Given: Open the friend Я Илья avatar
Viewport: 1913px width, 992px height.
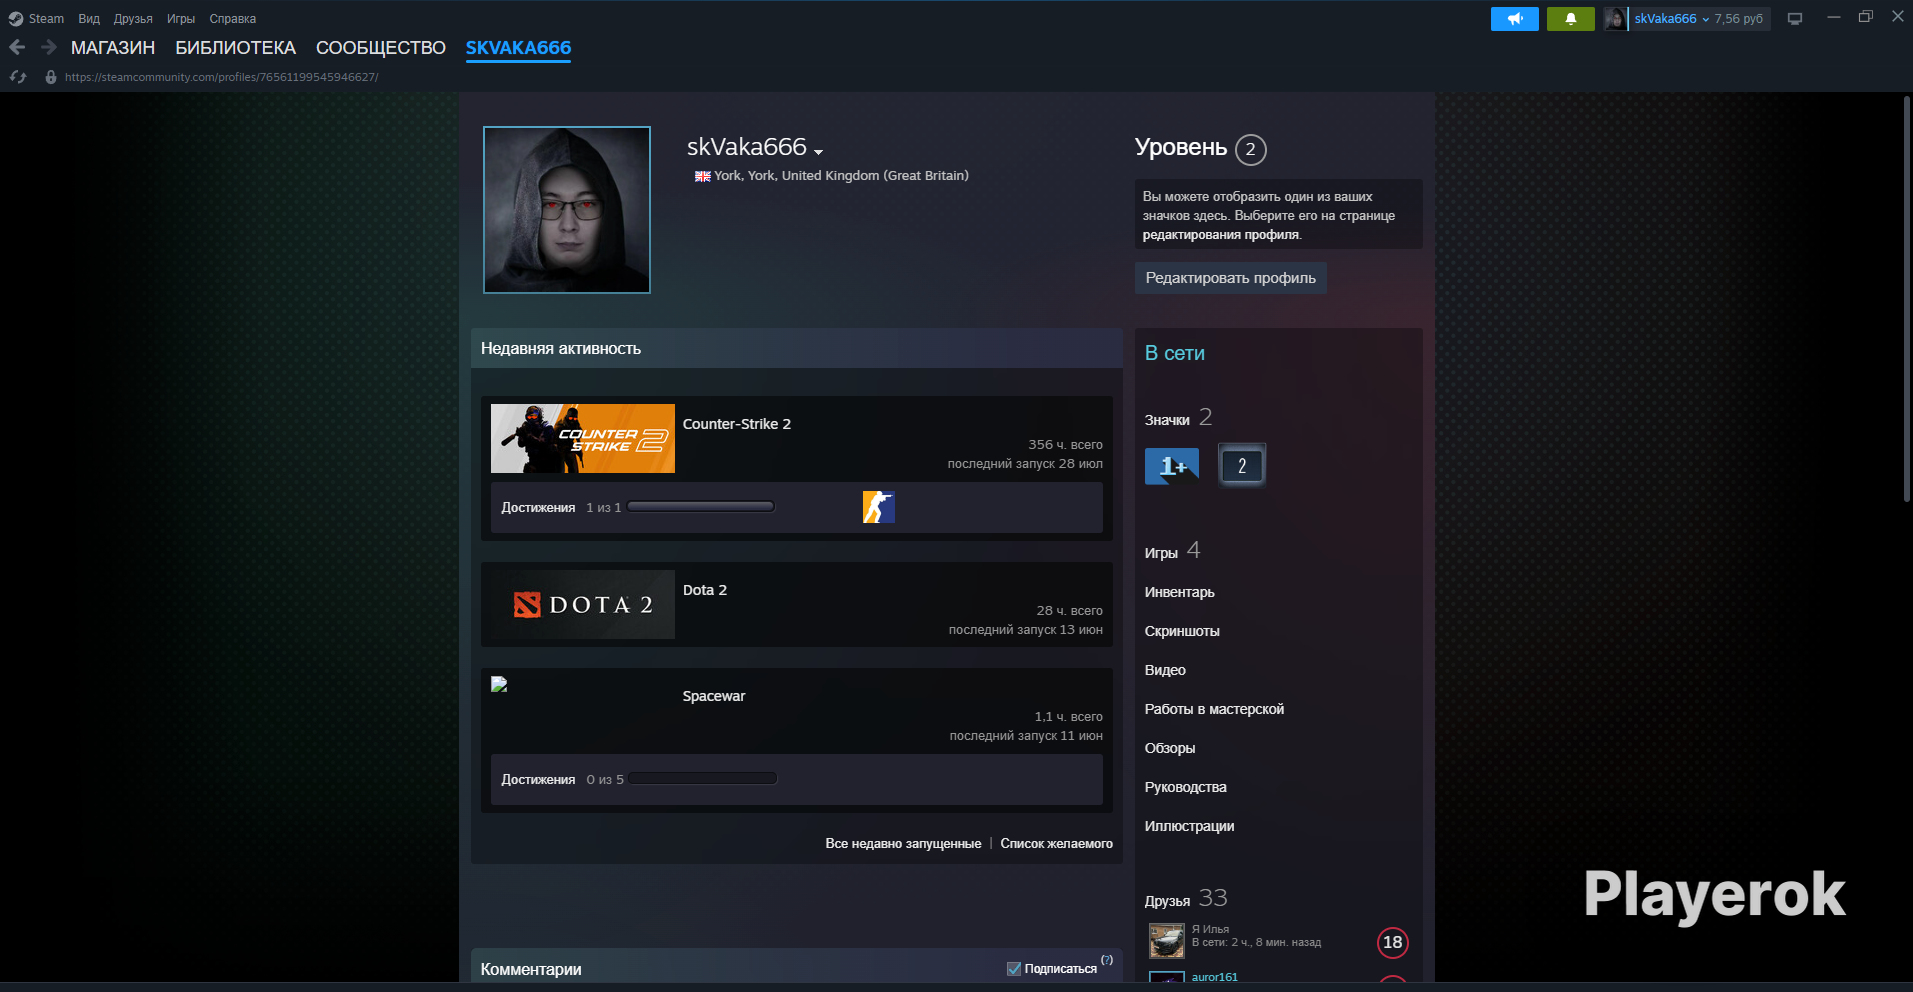Looking at the screenshot, I should pos(1167,941).
